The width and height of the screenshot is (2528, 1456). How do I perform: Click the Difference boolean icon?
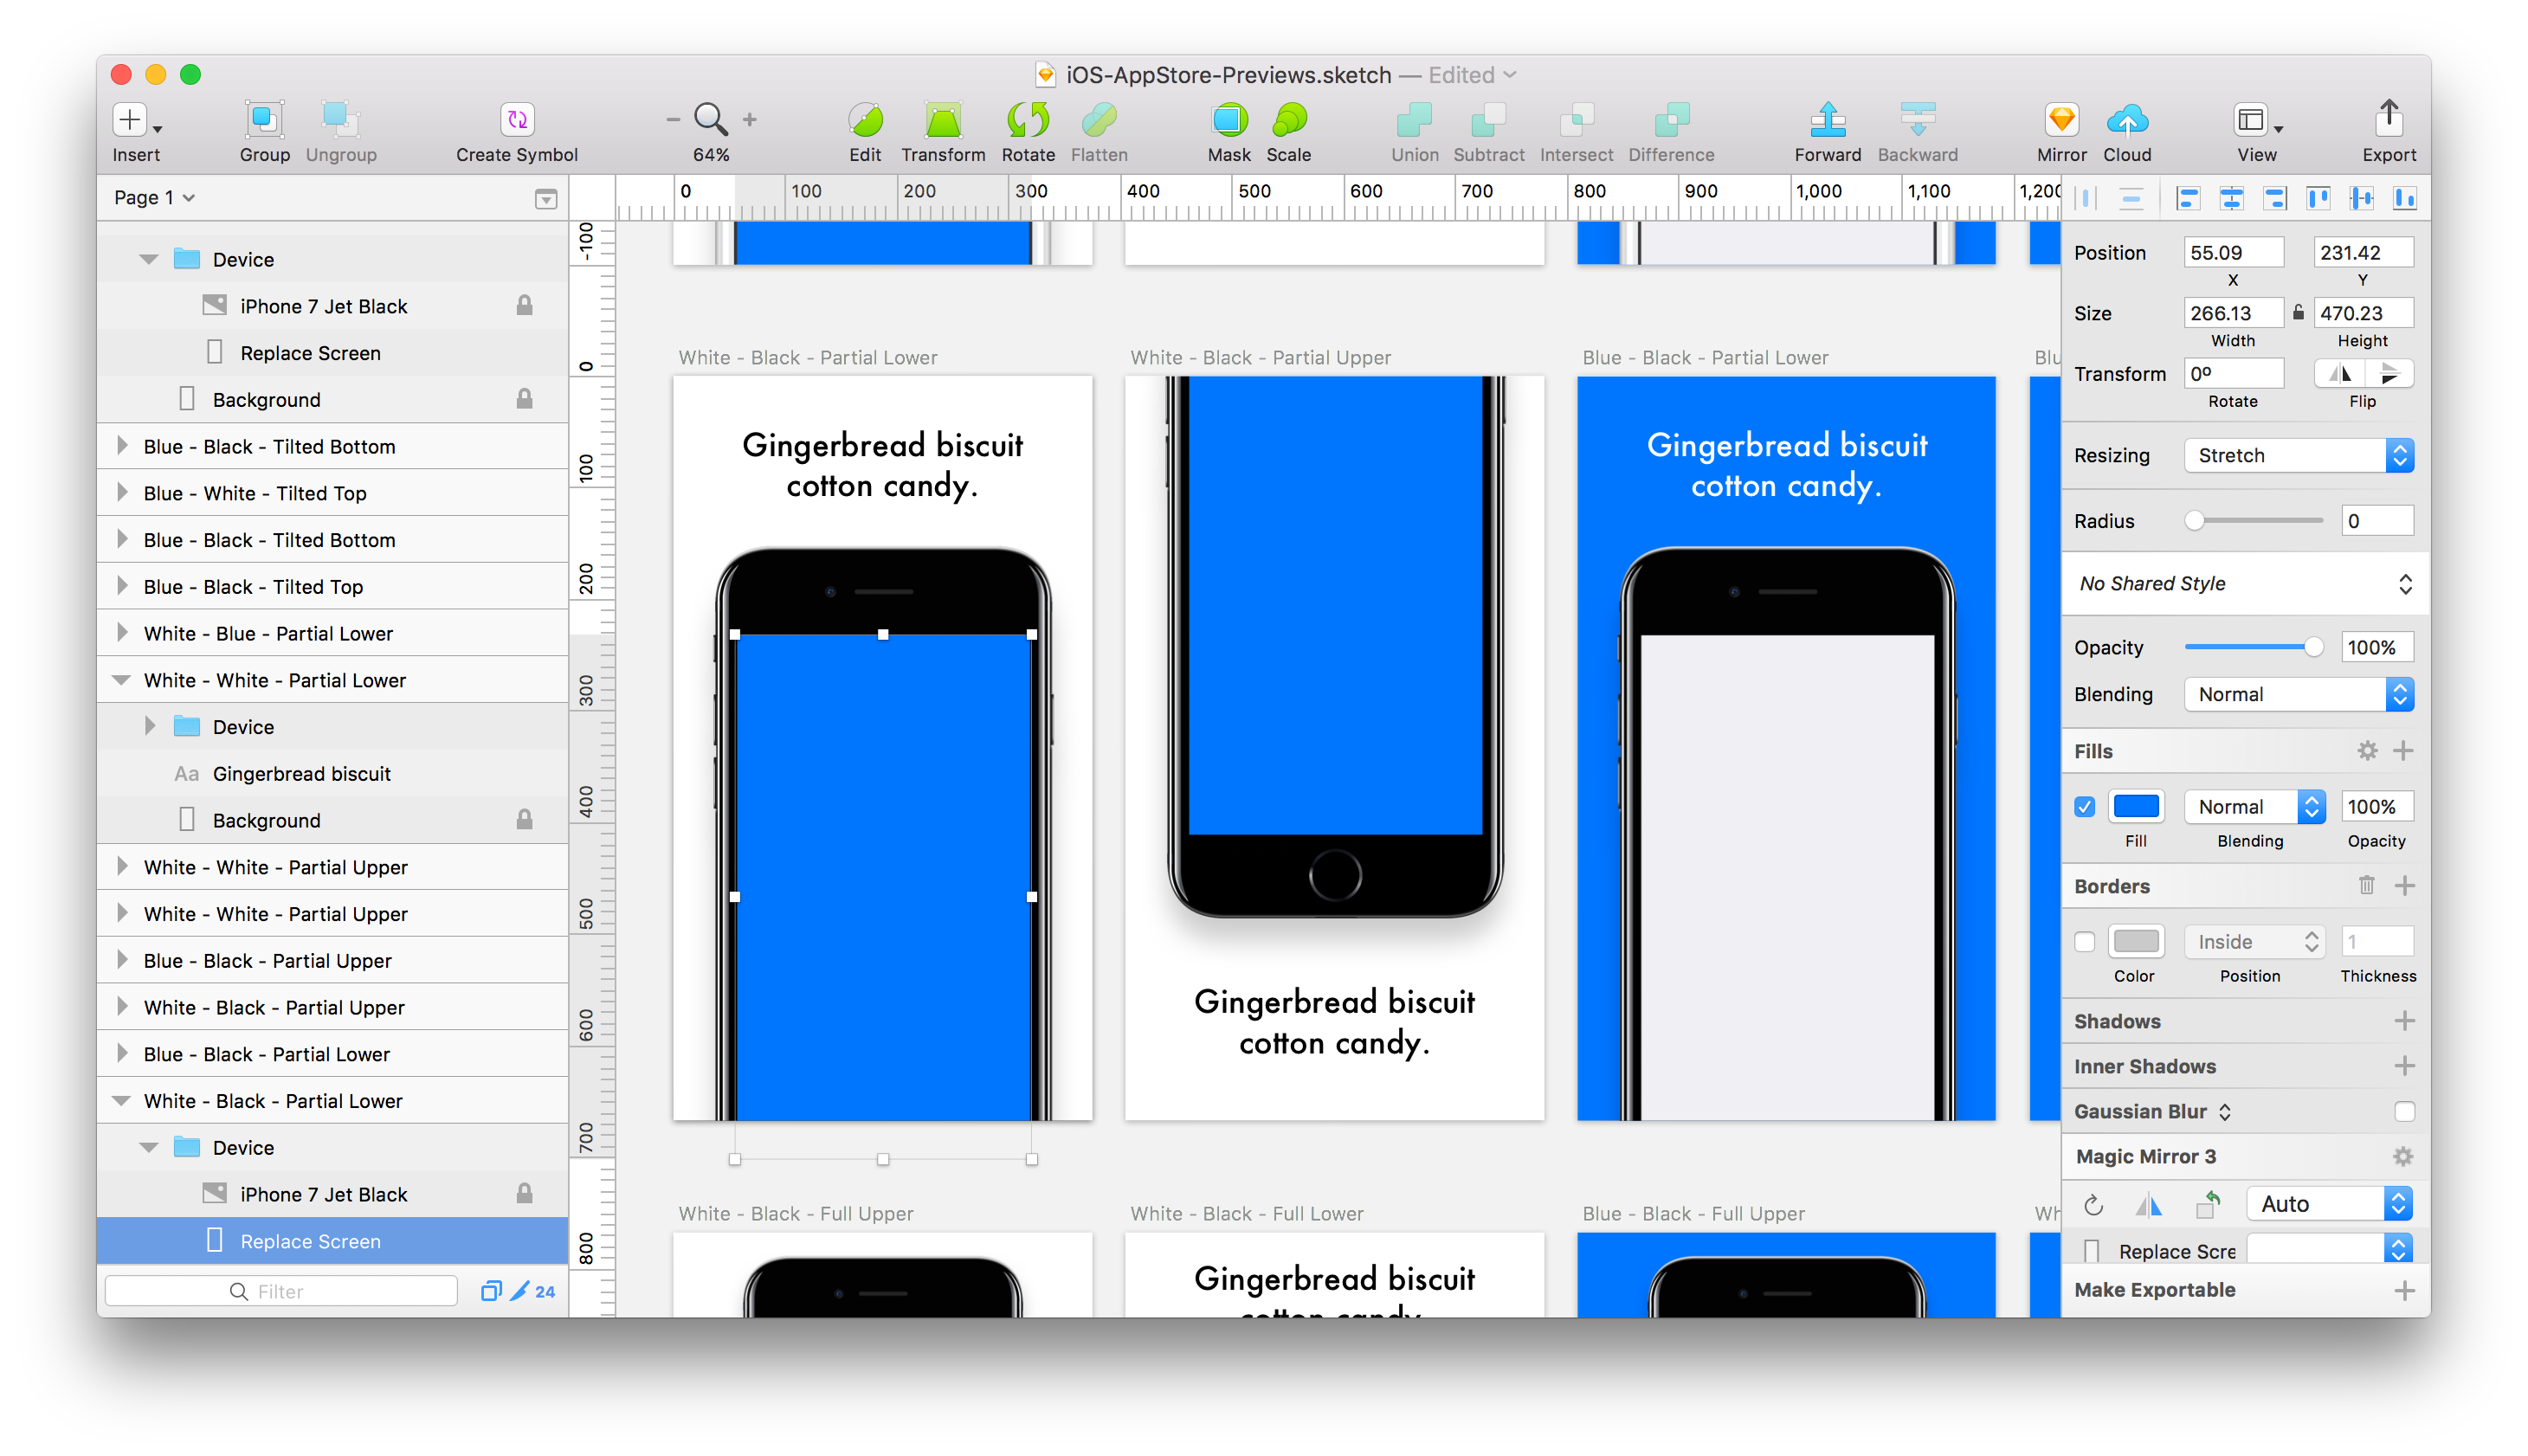click(x=1671, y=120)
